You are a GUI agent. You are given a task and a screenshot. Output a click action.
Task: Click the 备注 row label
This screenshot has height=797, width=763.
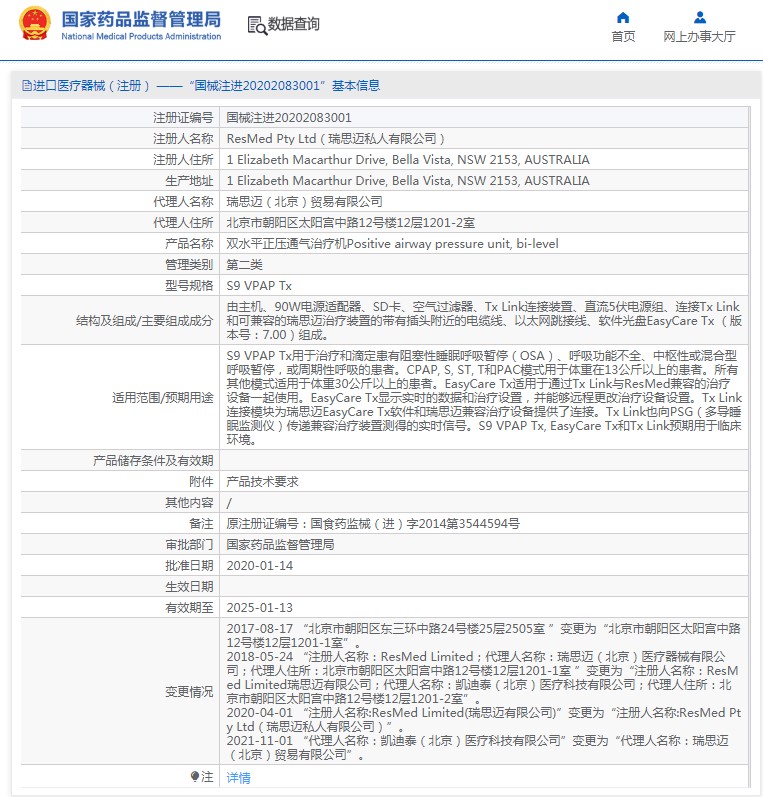coord(201,524)
